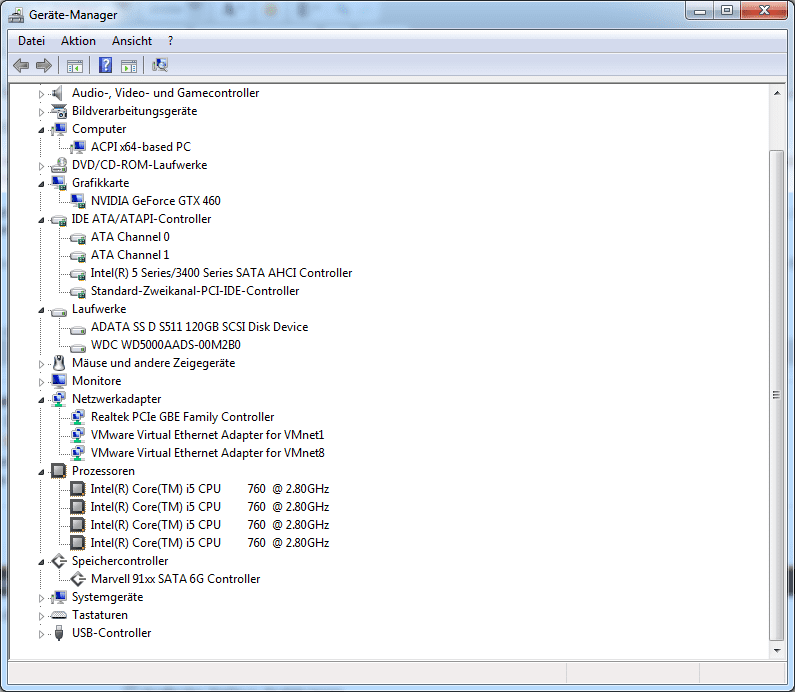Click the Forward arrow toolbar icon
This screenshot has height=692, width=795.
[x=44, y=65]
